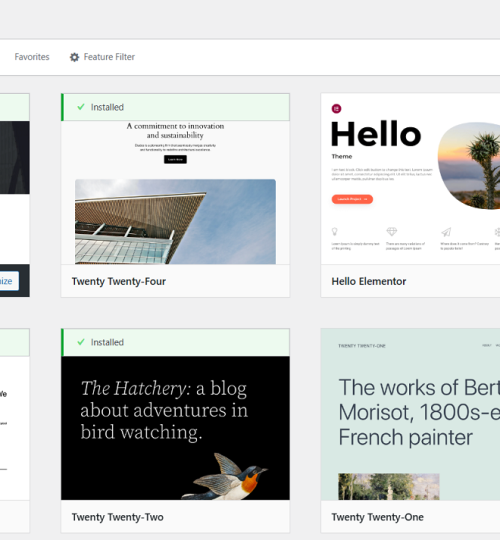Open the Hello Elementor theme name
This screenshot has height=540, width=500.
point(369,281)
